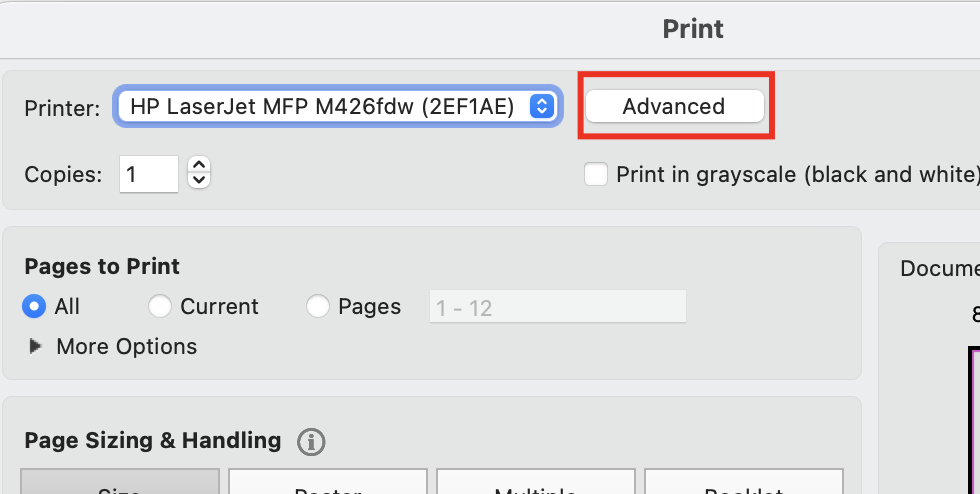Decrease copies with the down stepper arrow
Image resolution: width=980 pixels, height=494 pixels.
(199, 181)
